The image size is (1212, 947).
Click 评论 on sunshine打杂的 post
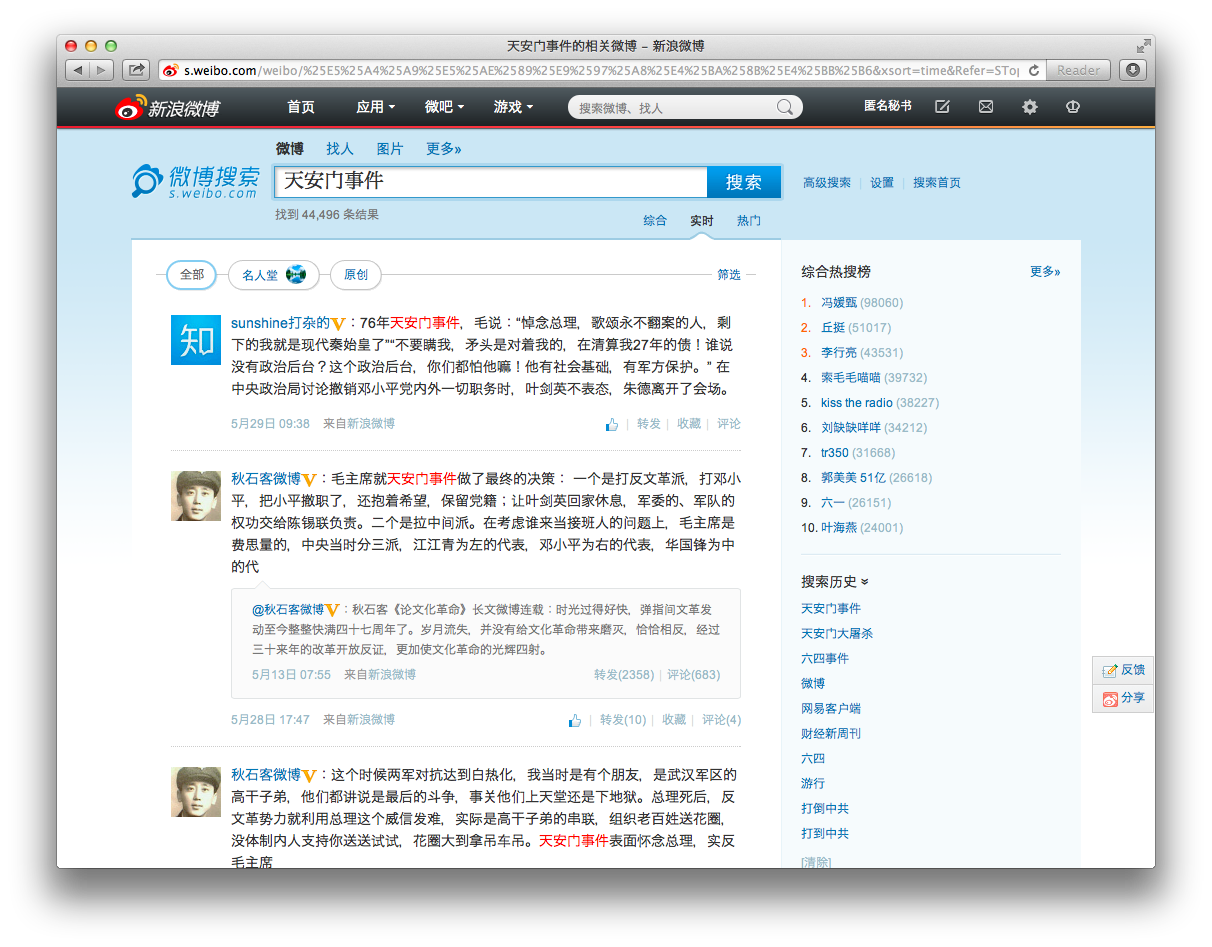pos(729,424)
